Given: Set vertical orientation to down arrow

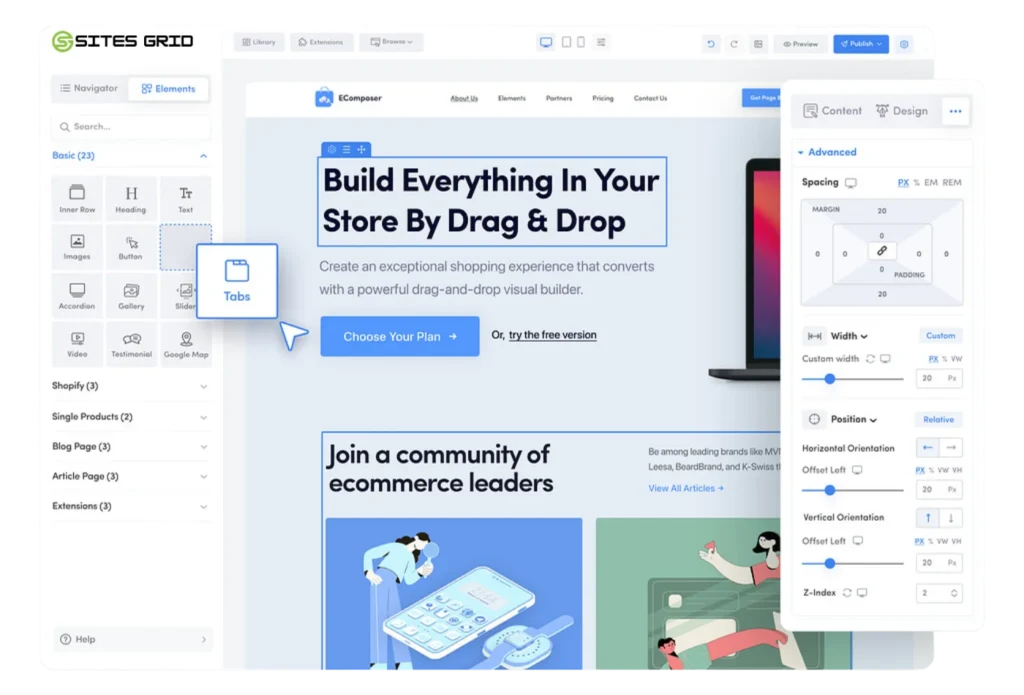Looking at the screenshot, I should pyautogui.click(x=951, y=517).
